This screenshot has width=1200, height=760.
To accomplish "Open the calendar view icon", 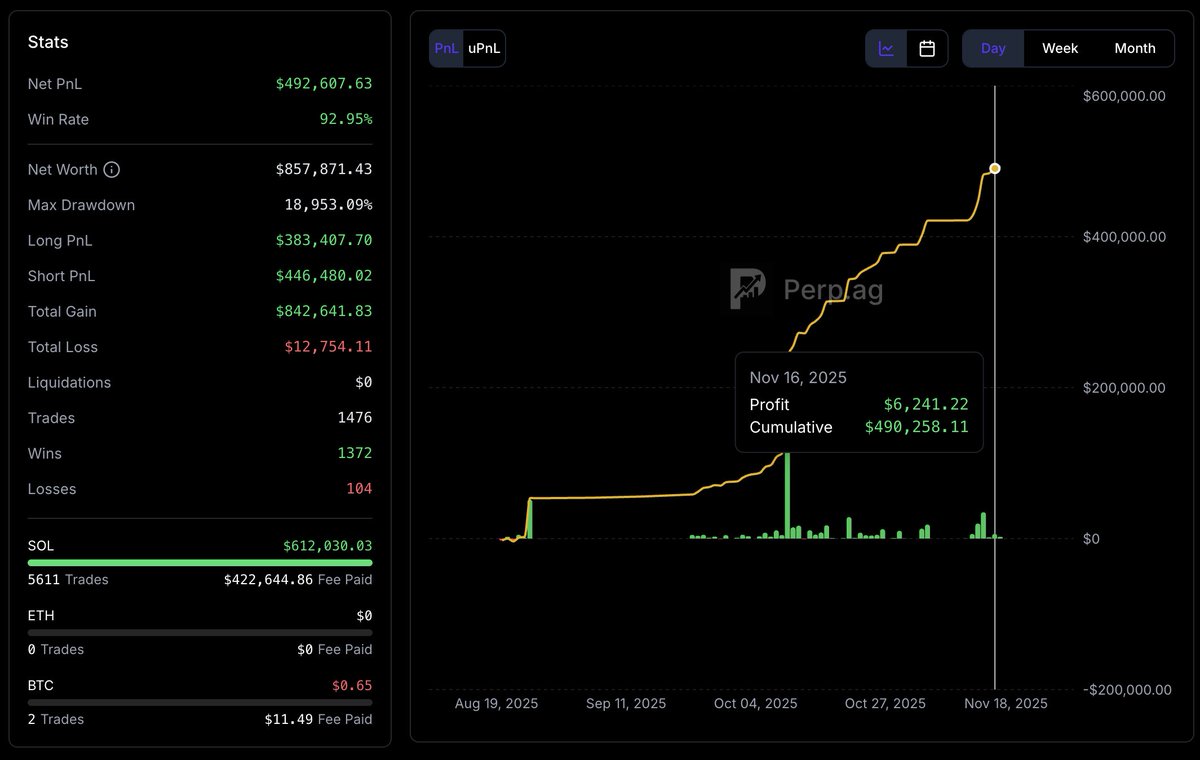I will (x=927, y=48).
